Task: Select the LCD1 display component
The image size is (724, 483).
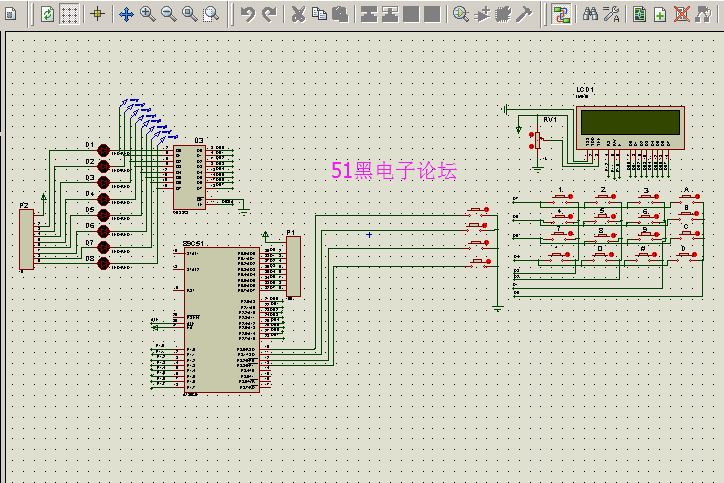Action: coord(630,127)
